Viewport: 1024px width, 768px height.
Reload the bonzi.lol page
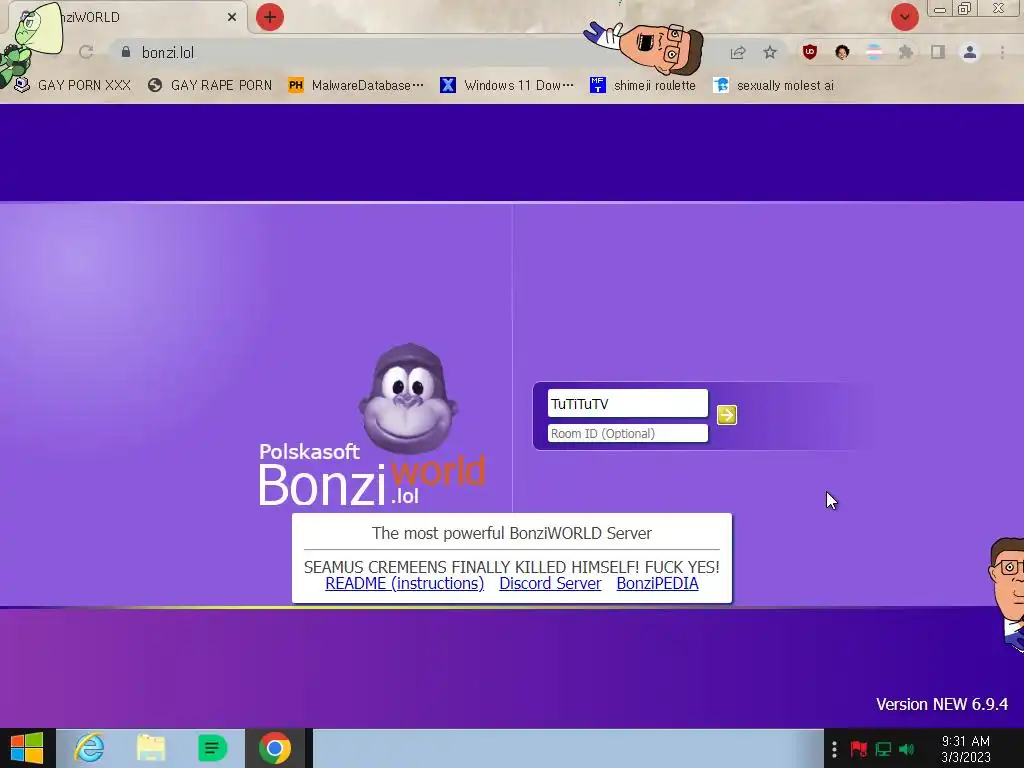[86, 52]
